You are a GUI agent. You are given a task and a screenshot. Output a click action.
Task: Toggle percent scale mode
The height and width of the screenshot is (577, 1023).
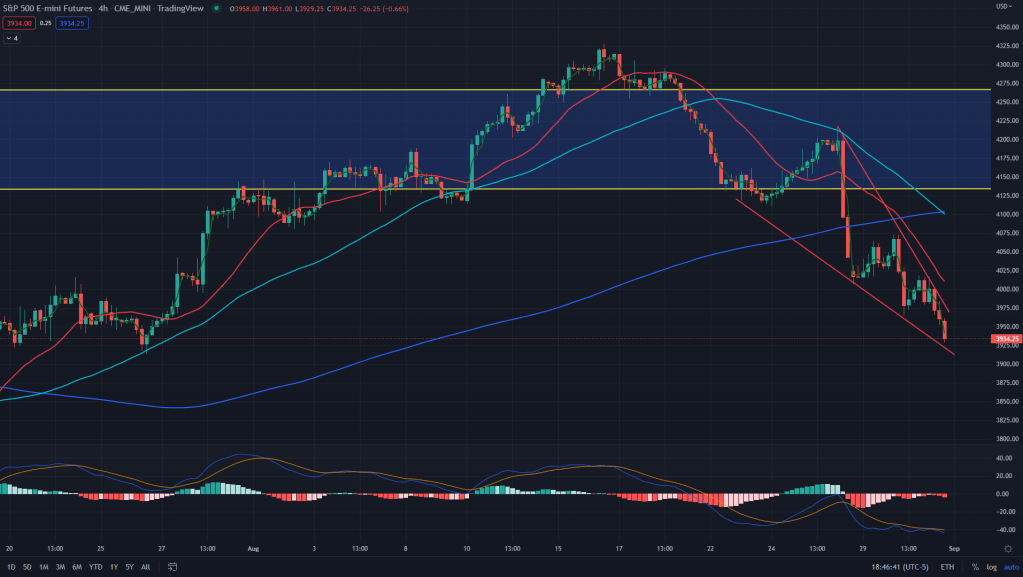(974, 567)
